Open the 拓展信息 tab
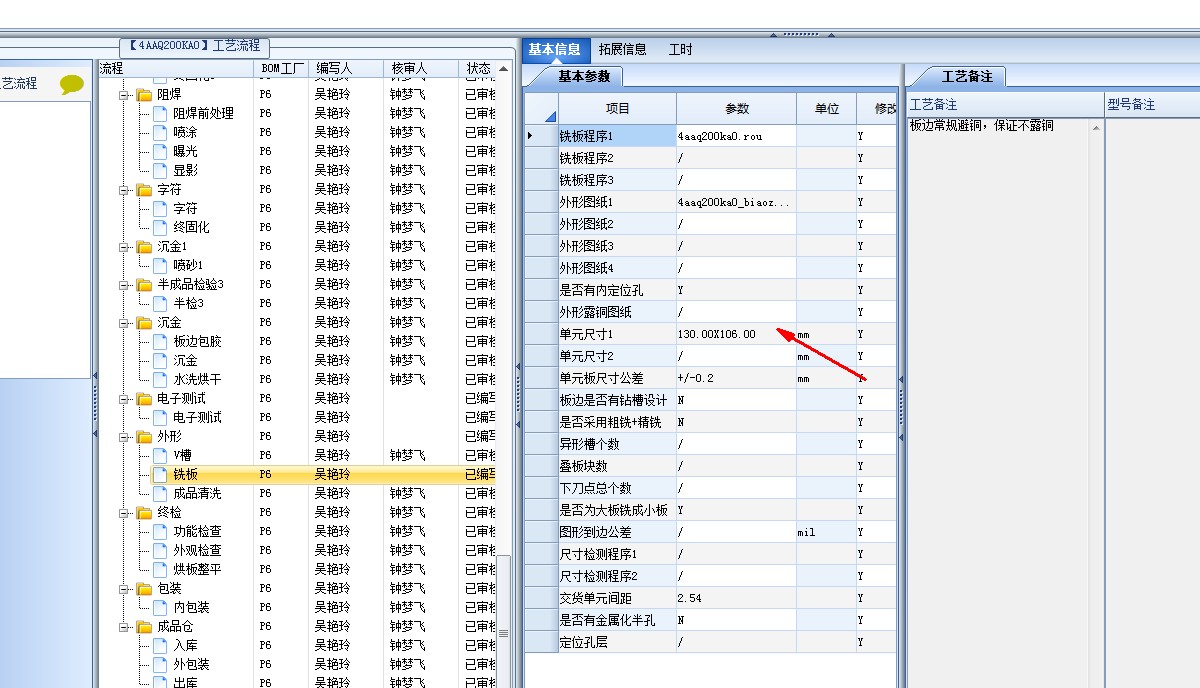 tap(622, 49)
